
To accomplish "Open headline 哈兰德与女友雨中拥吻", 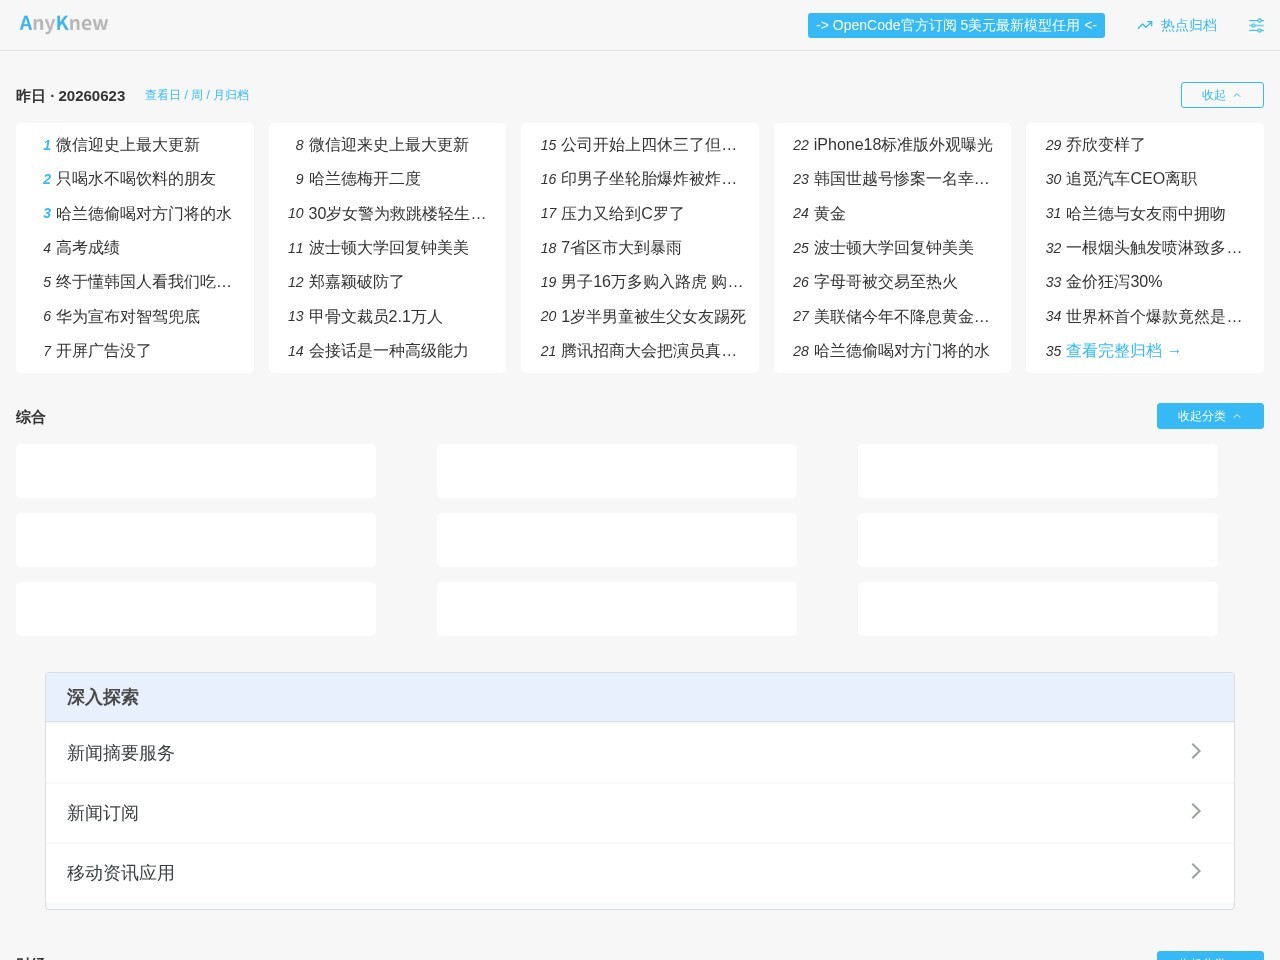I will click(x=1146, y=214).
